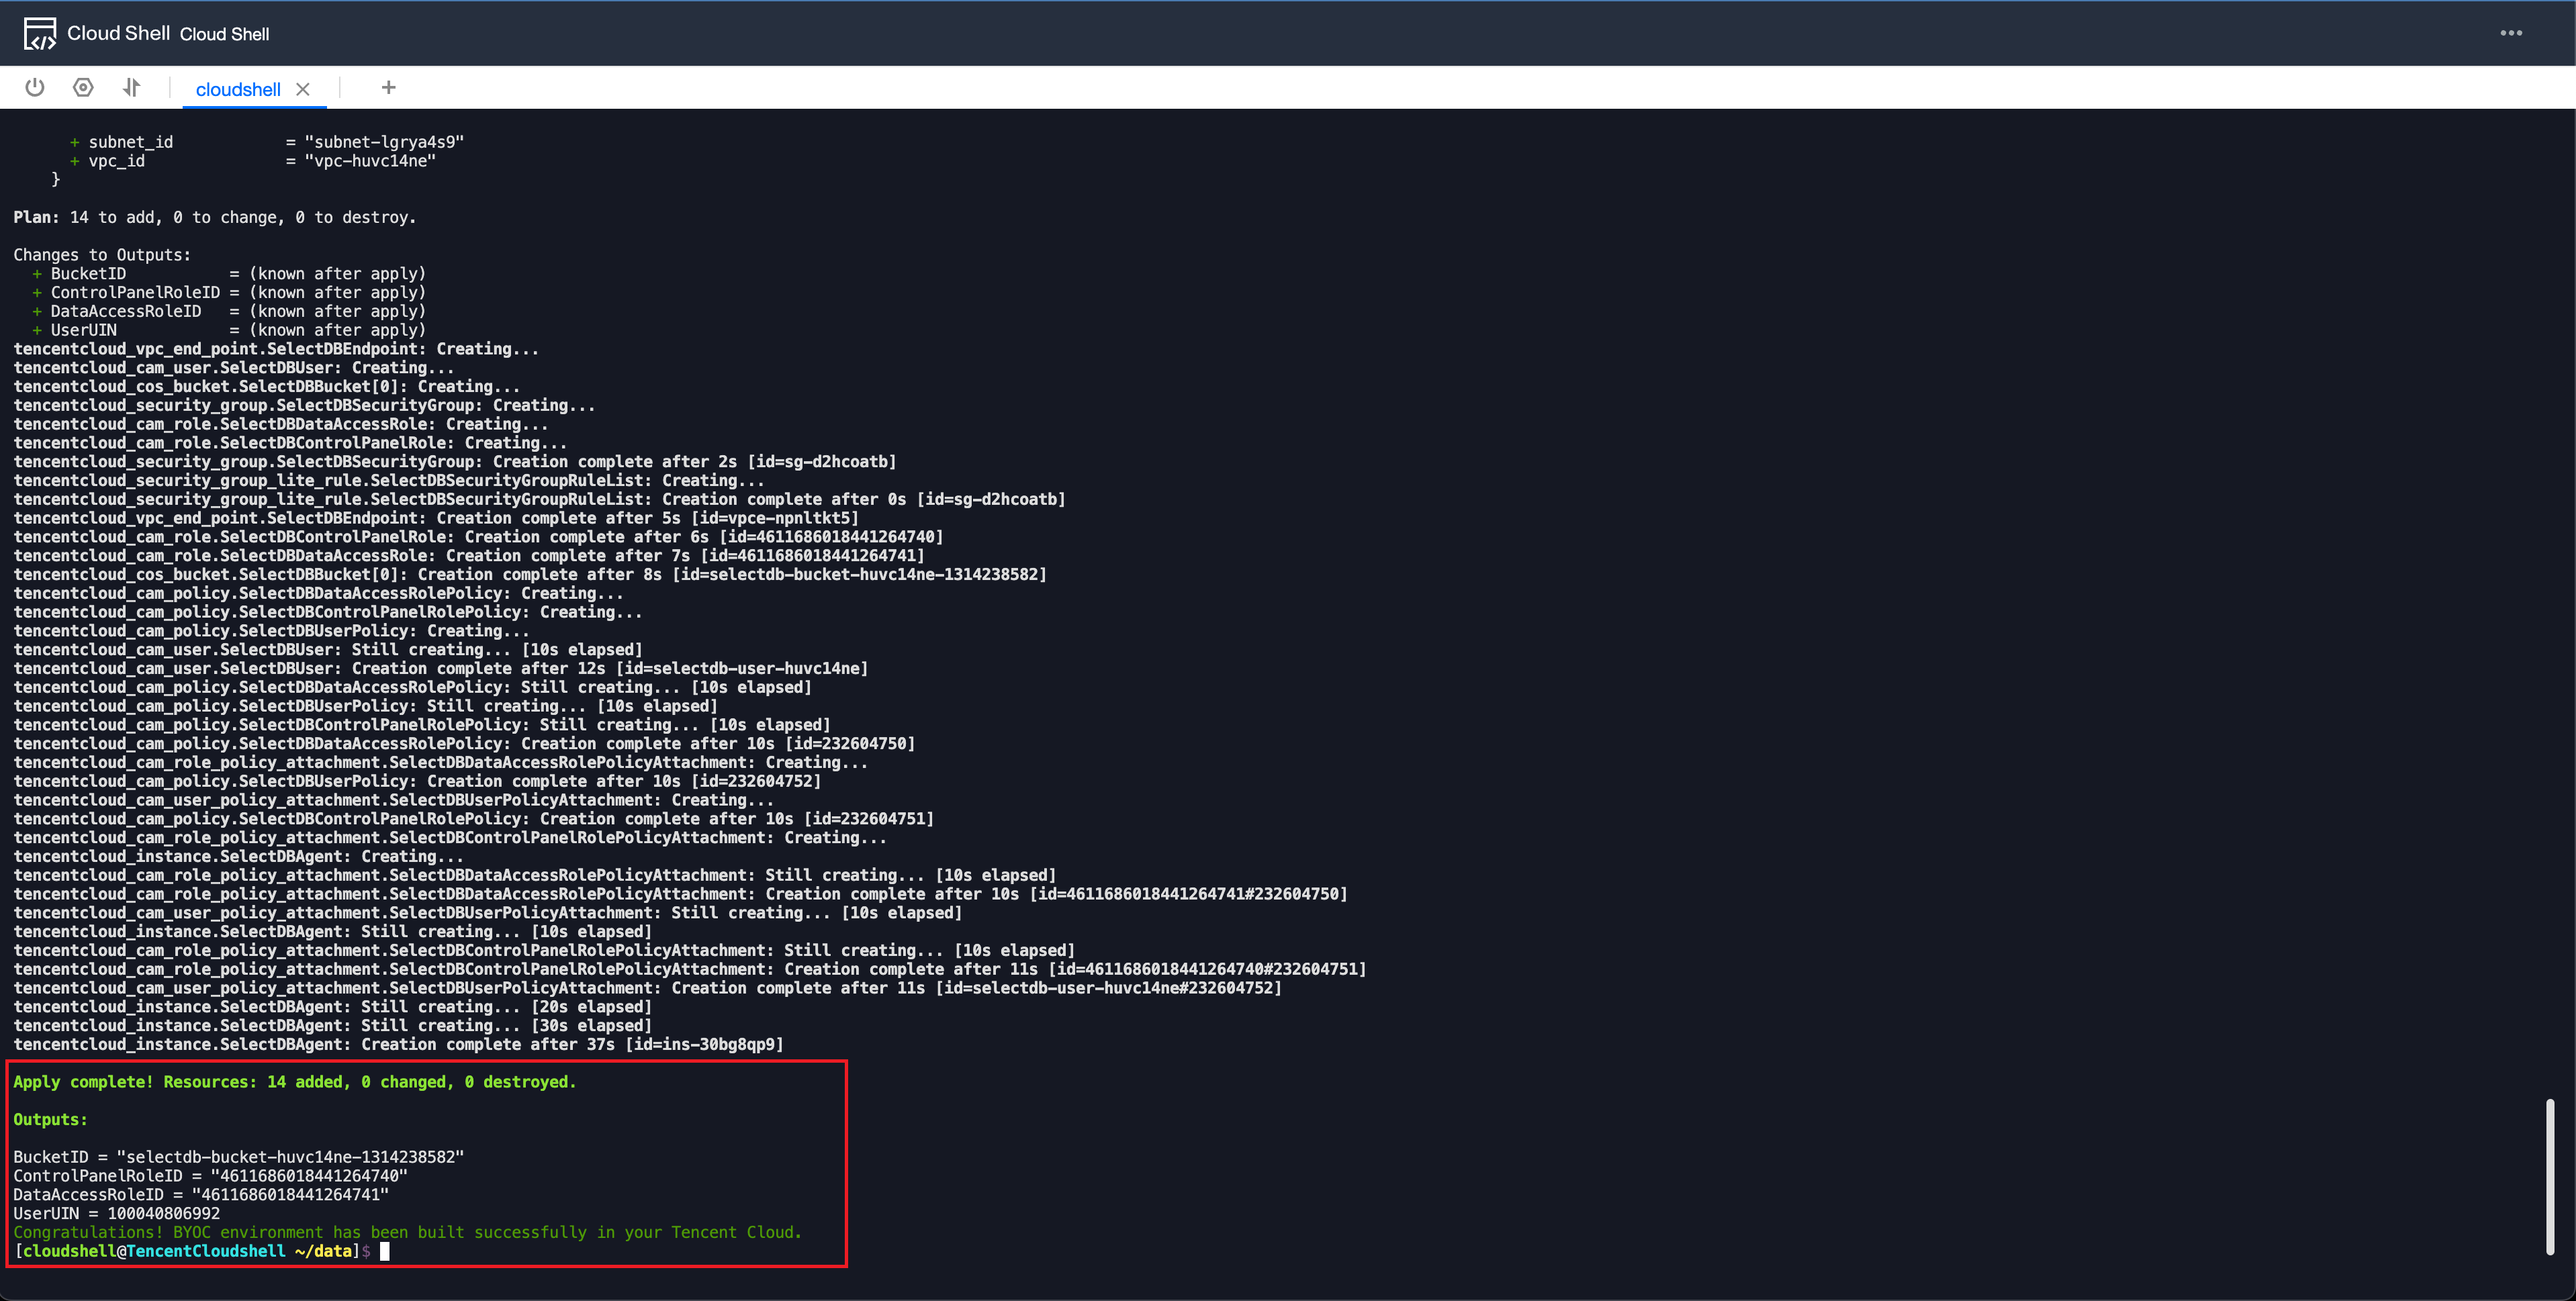
Task: Click the "Outputs:" green heading
Action: pos(51,1120)
